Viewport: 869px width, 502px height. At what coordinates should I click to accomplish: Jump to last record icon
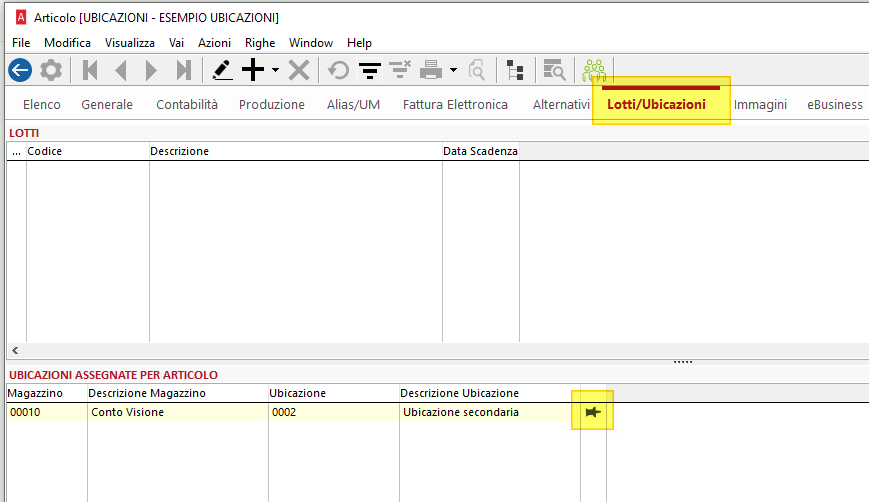click(183, 70)
